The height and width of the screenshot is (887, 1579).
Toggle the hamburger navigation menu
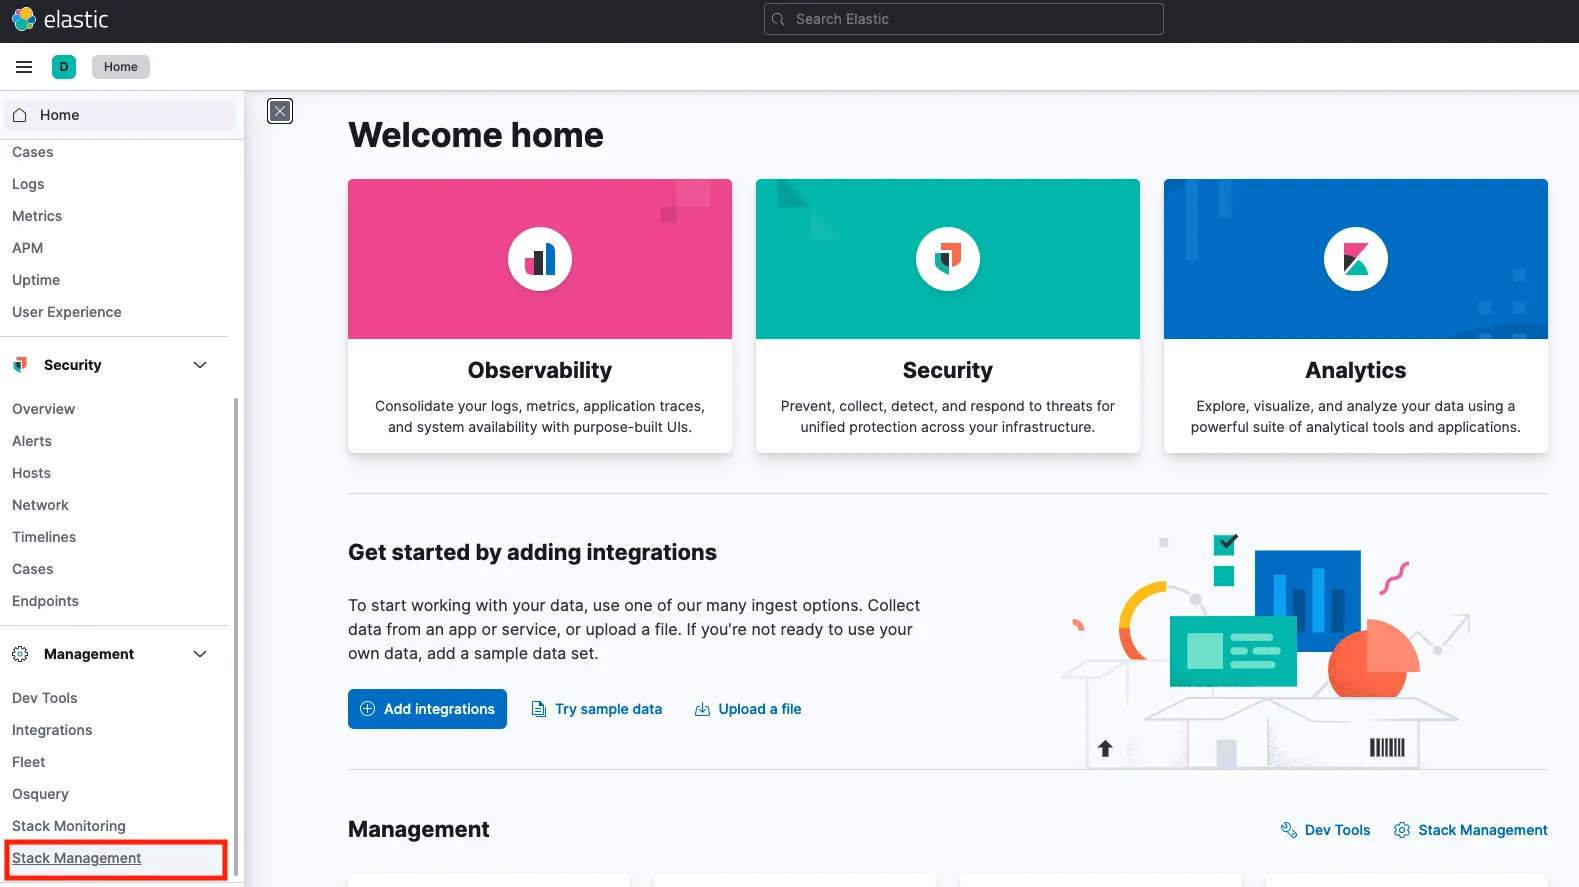click(x=24, y=67)
